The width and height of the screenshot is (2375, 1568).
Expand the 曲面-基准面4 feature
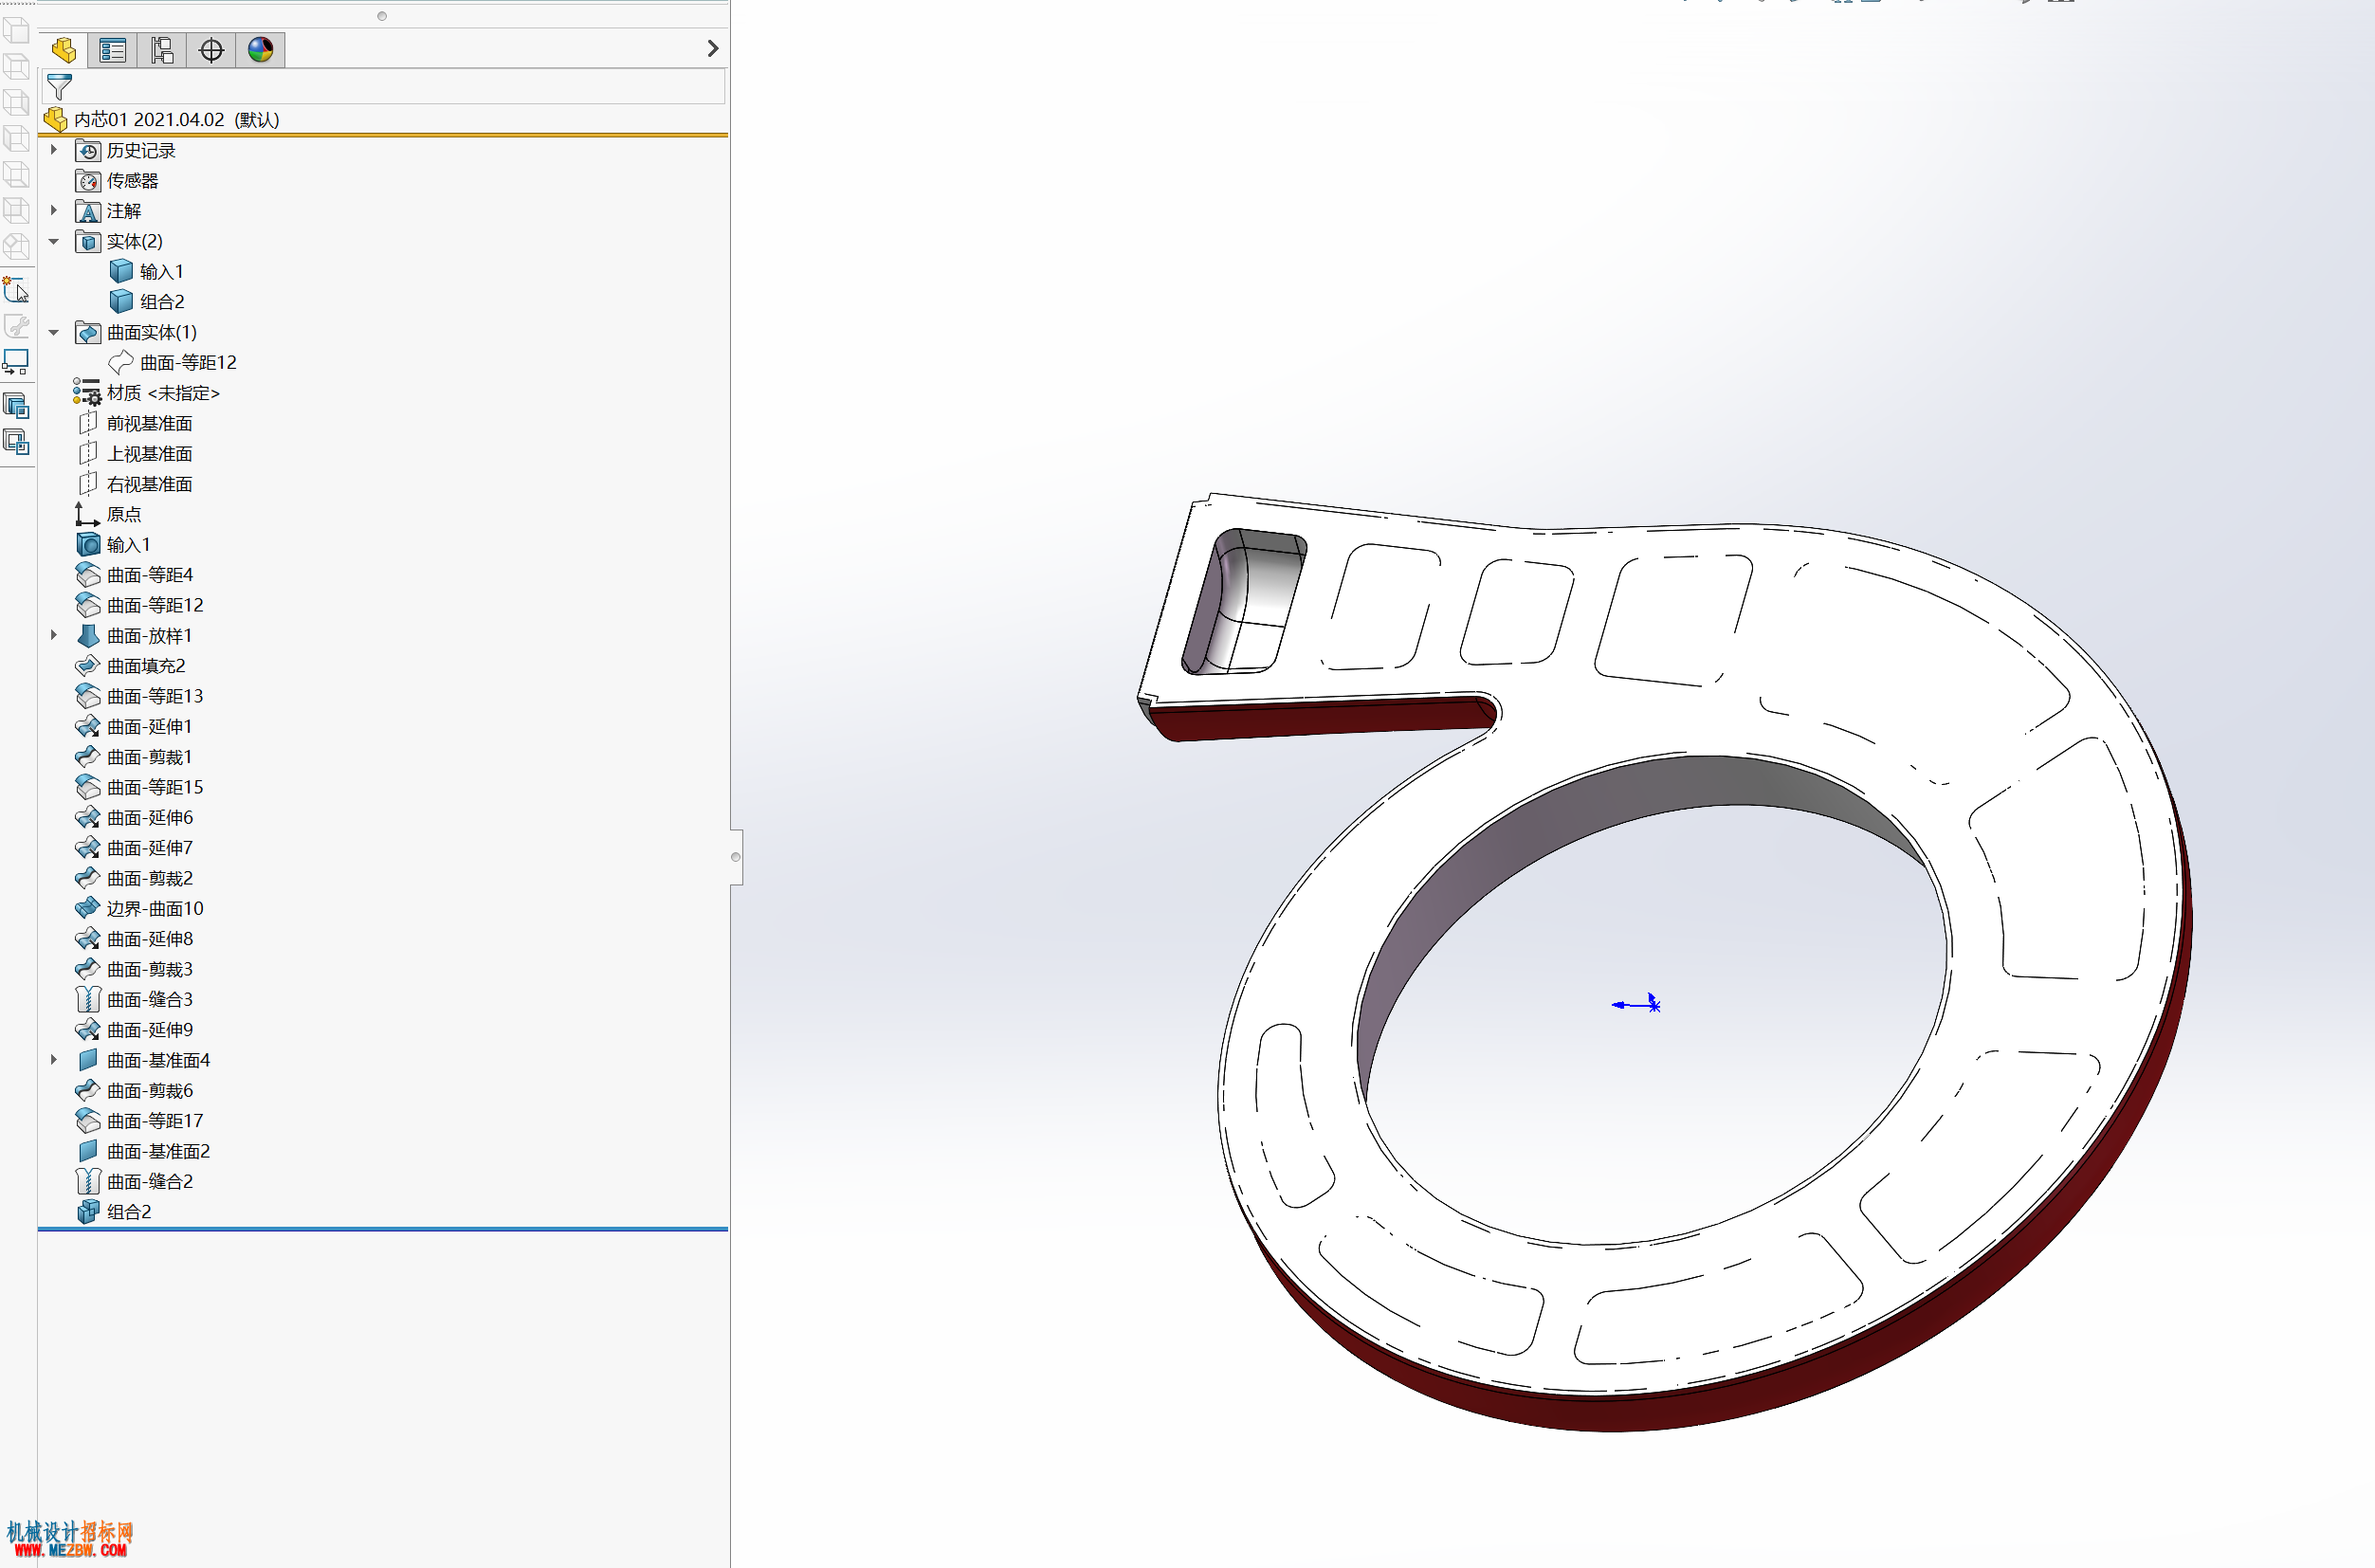tap(54, 1060)
